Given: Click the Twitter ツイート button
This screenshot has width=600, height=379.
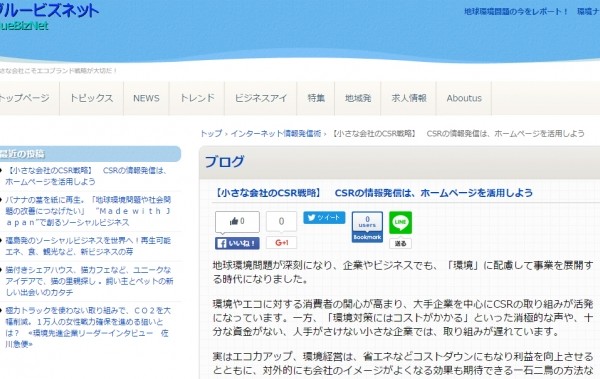Looking at the screenshot, I should pyautogui.click(x=324, y=217).
